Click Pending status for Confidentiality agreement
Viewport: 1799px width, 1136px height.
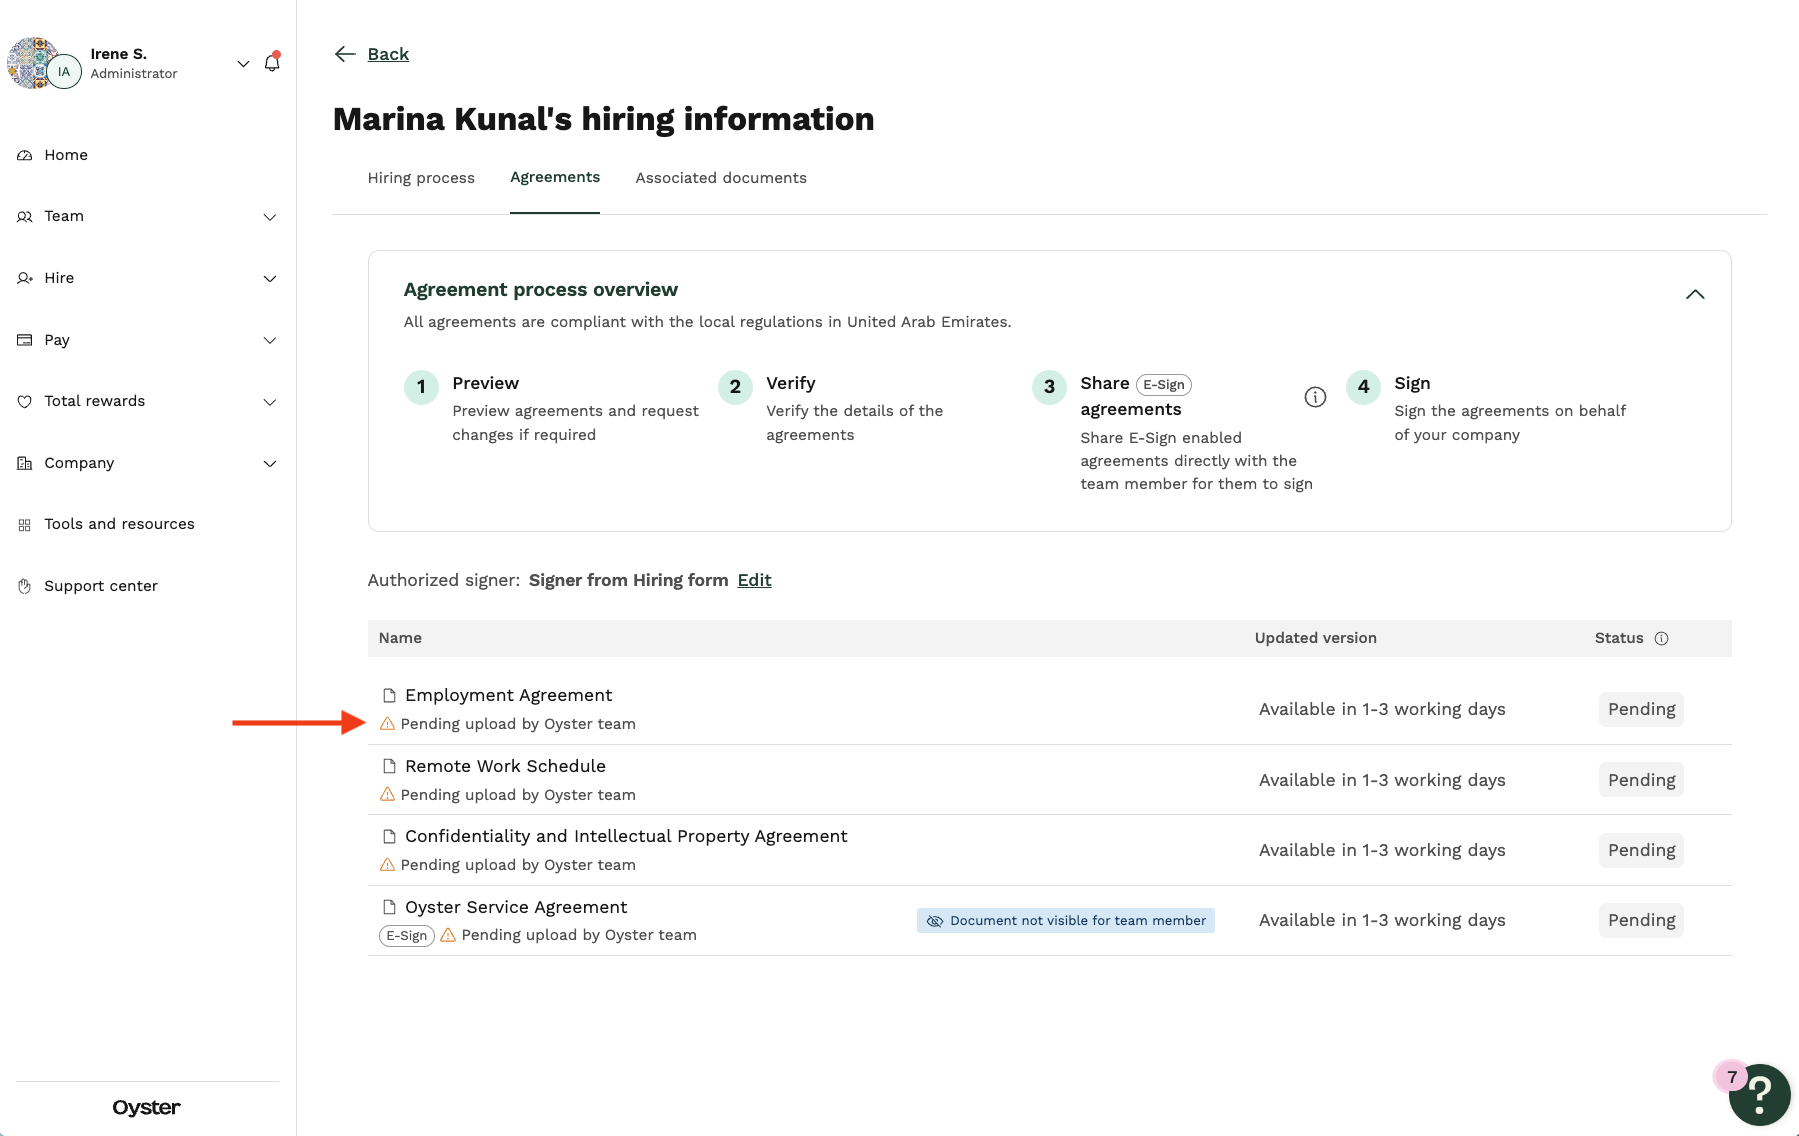(1641, 850)
